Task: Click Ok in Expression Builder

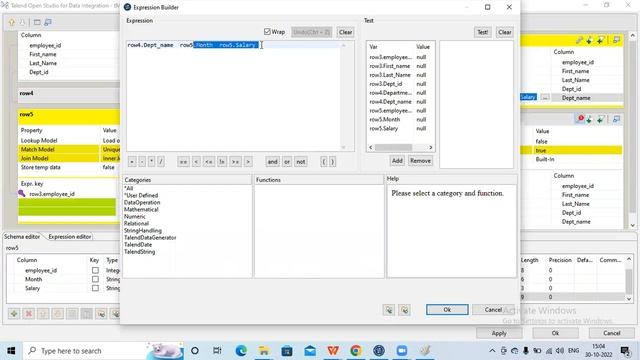Action: point(447,310)
